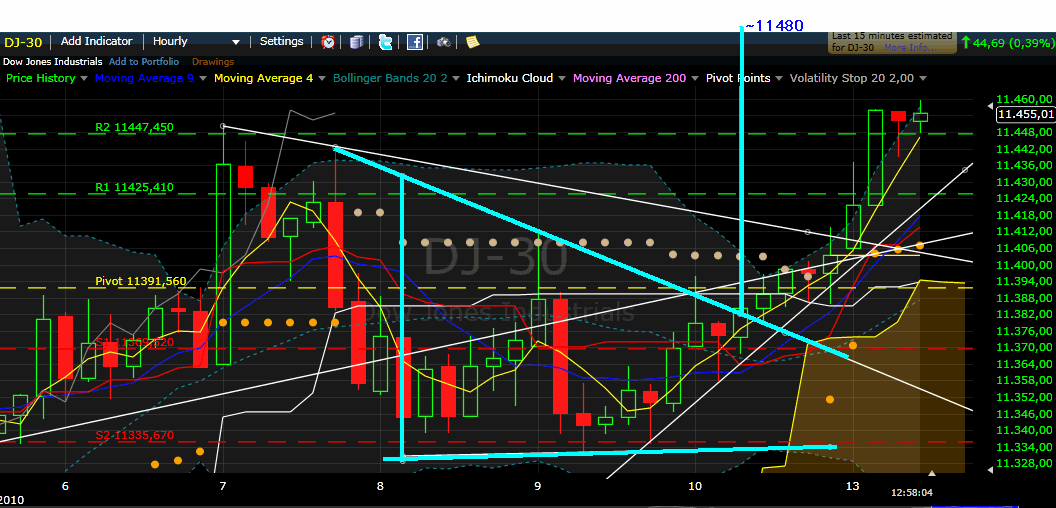Click date 7 on the time axis
Image resolution: width=1056 pixels, height=508 pixels.
[223, 486]
